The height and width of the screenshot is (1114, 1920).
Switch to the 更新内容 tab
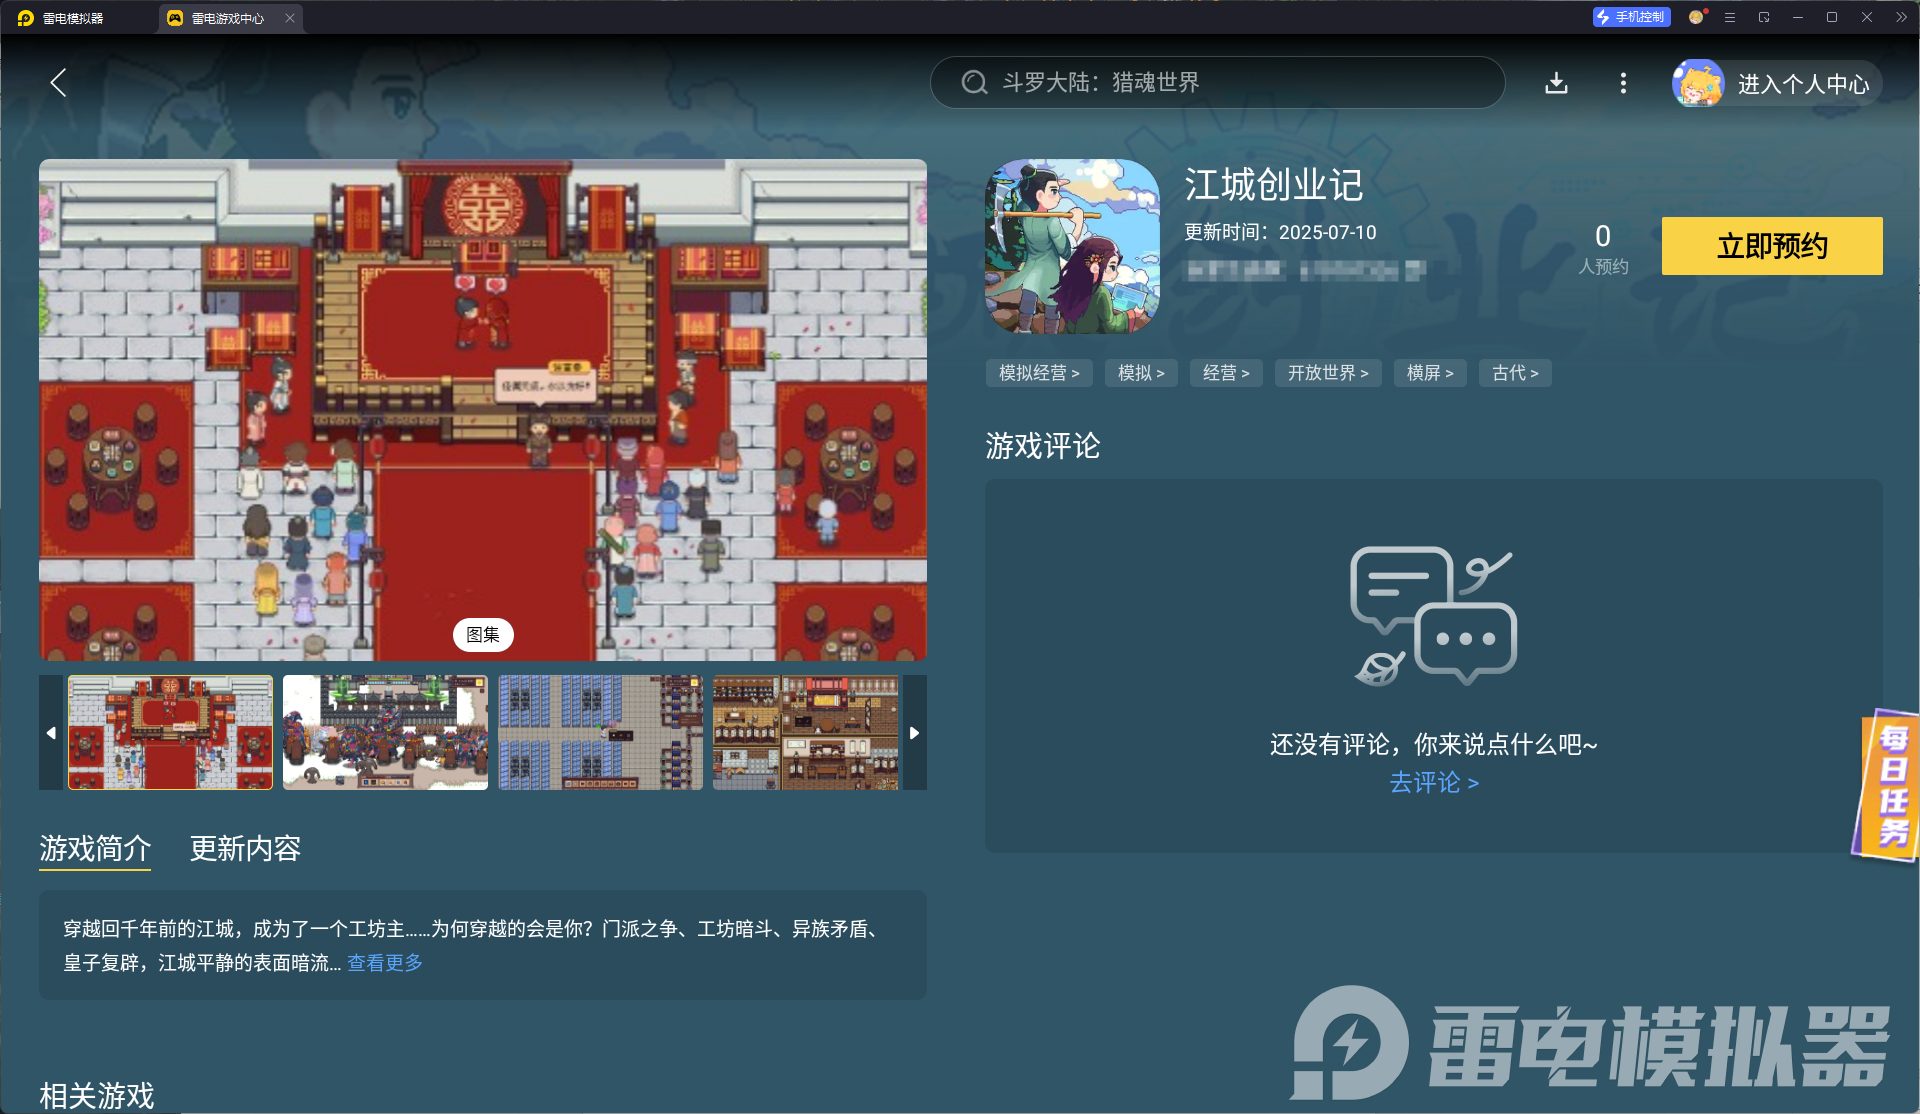[x=245, y=848]
